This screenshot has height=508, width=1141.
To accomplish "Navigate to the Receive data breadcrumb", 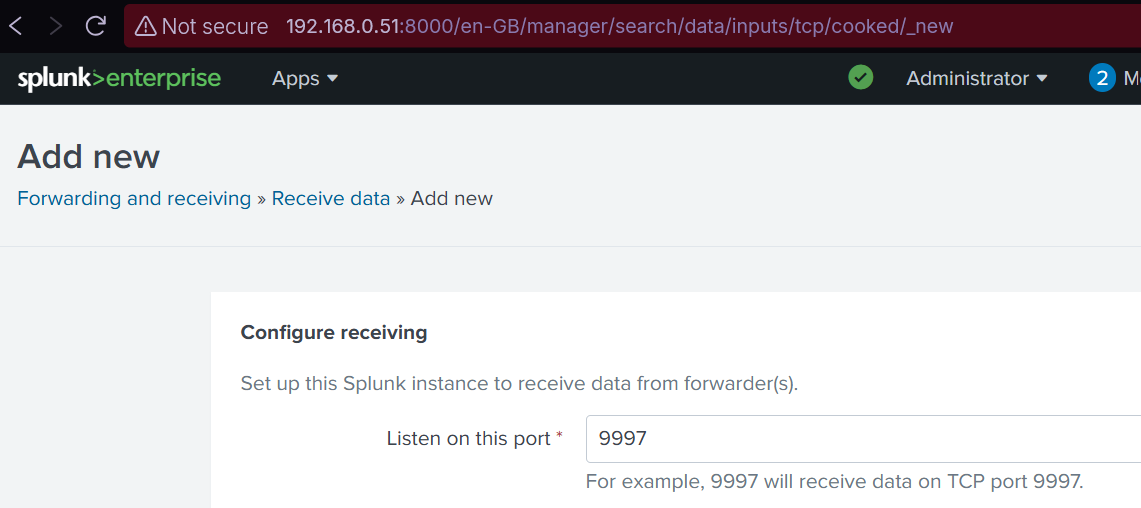I will [x=331, y=198].
